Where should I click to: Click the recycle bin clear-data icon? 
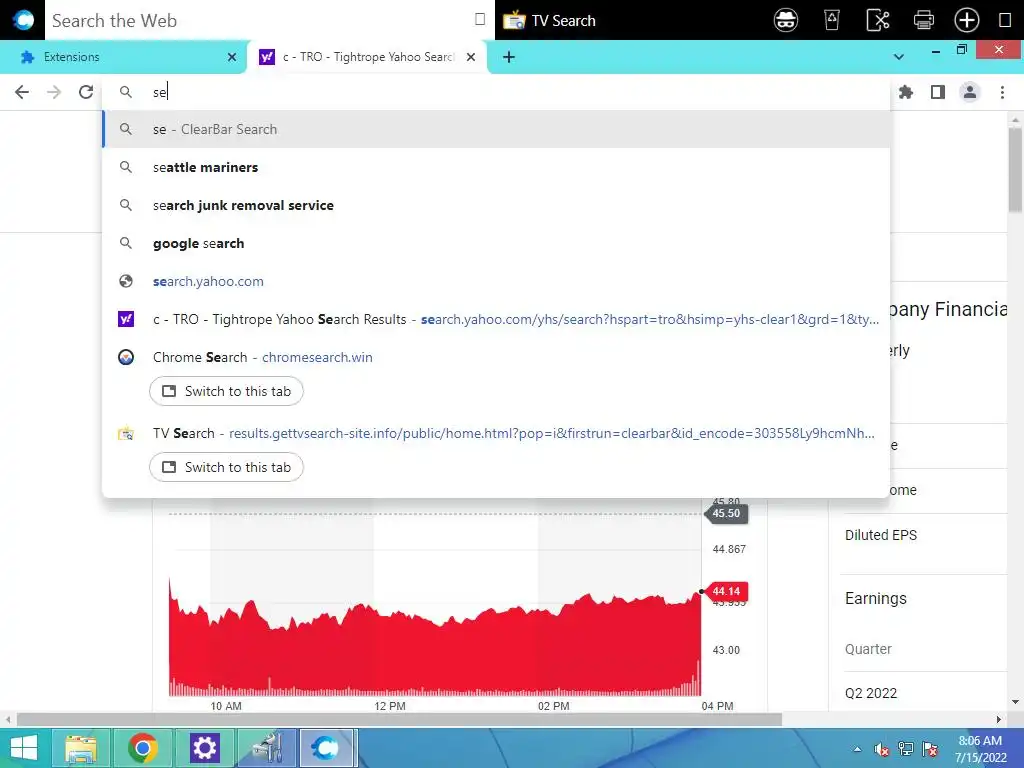[831, 20]
